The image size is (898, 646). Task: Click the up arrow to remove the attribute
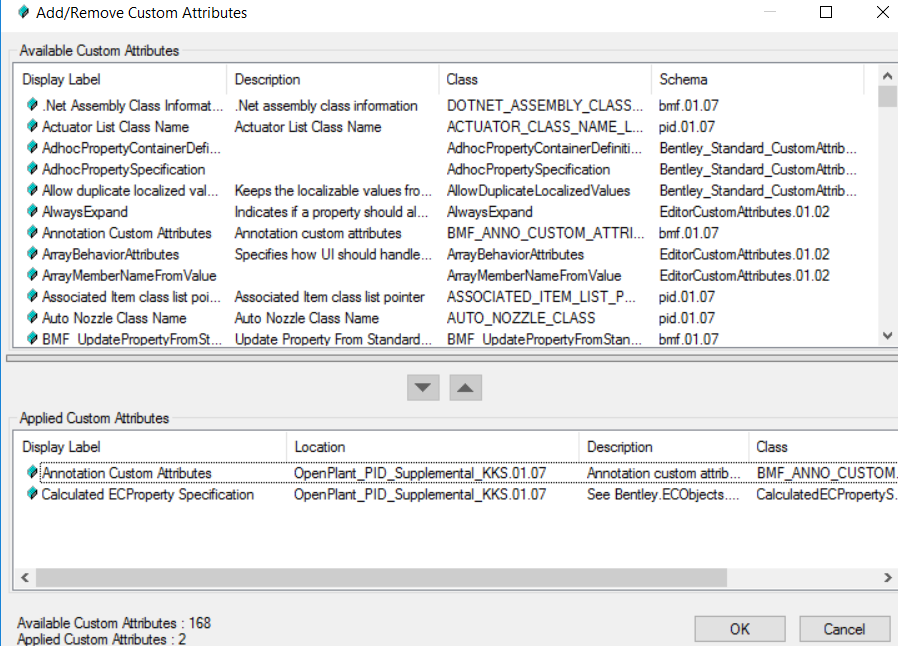[x=466, y=388]
